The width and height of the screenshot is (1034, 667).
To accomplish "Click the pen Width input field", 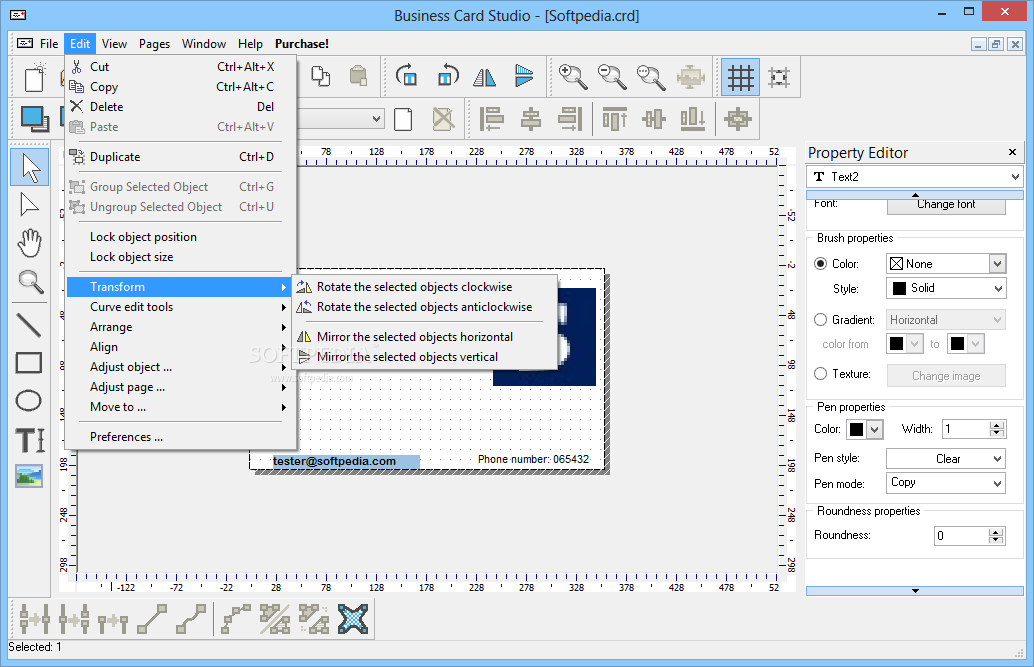I will pyautogui.click(x=965, y=429).
